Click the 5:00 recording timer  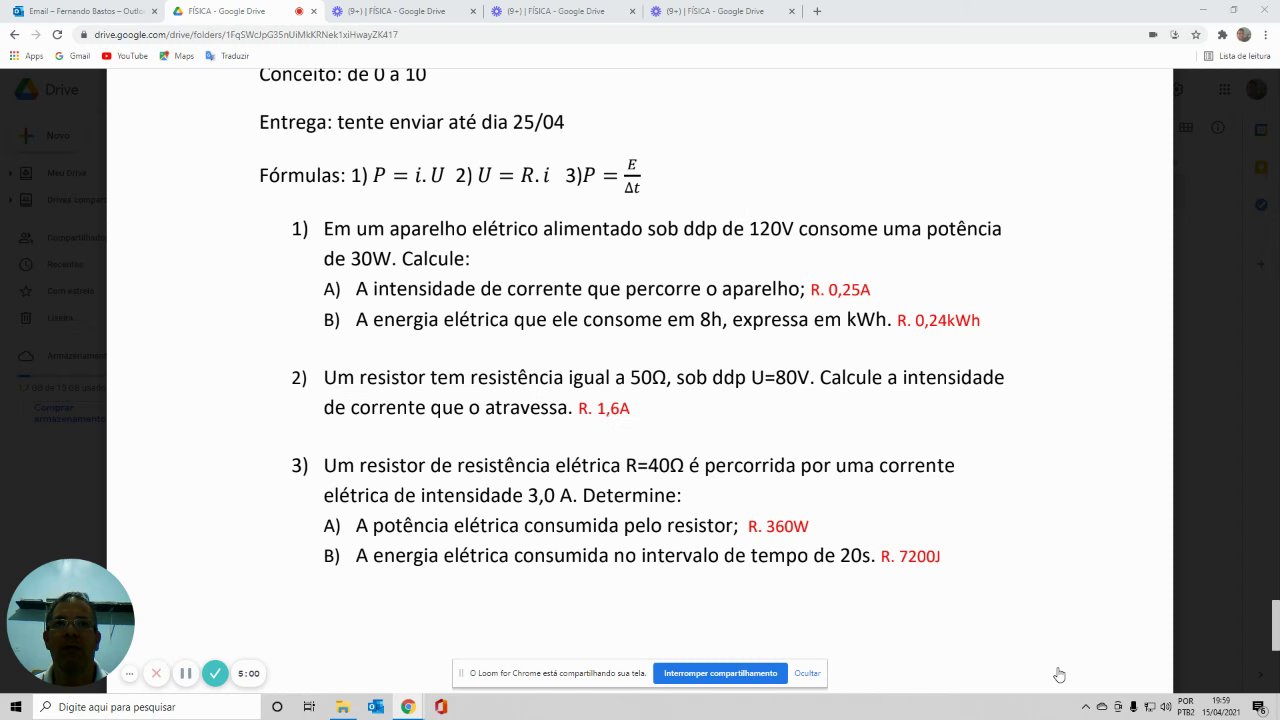point(248,674)
